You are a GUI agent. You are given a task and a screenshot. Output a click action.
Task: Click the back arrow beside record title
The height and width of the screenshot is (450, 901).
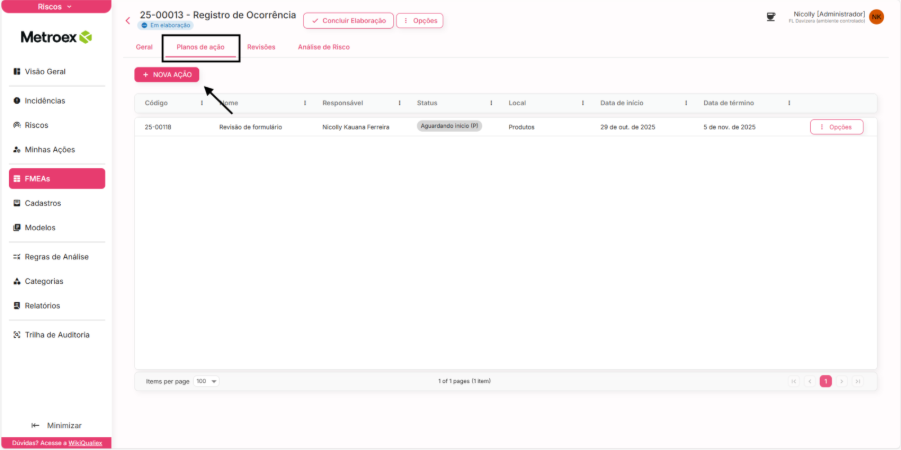click(x=128, y=20)
